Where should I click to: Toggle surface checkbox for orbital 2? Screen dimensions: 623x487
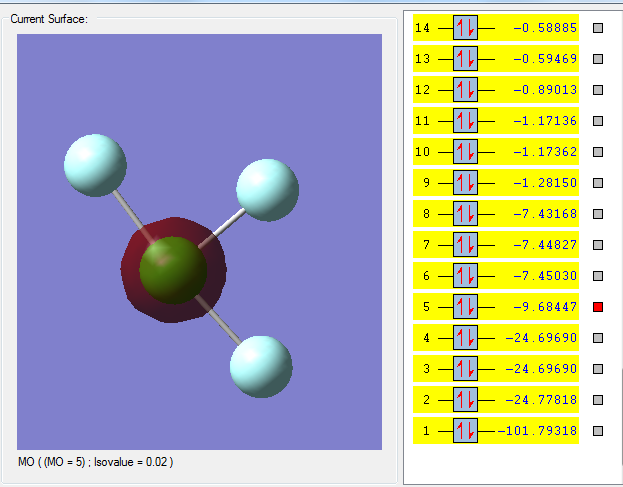pyautogui.click(x=598, y=400)
